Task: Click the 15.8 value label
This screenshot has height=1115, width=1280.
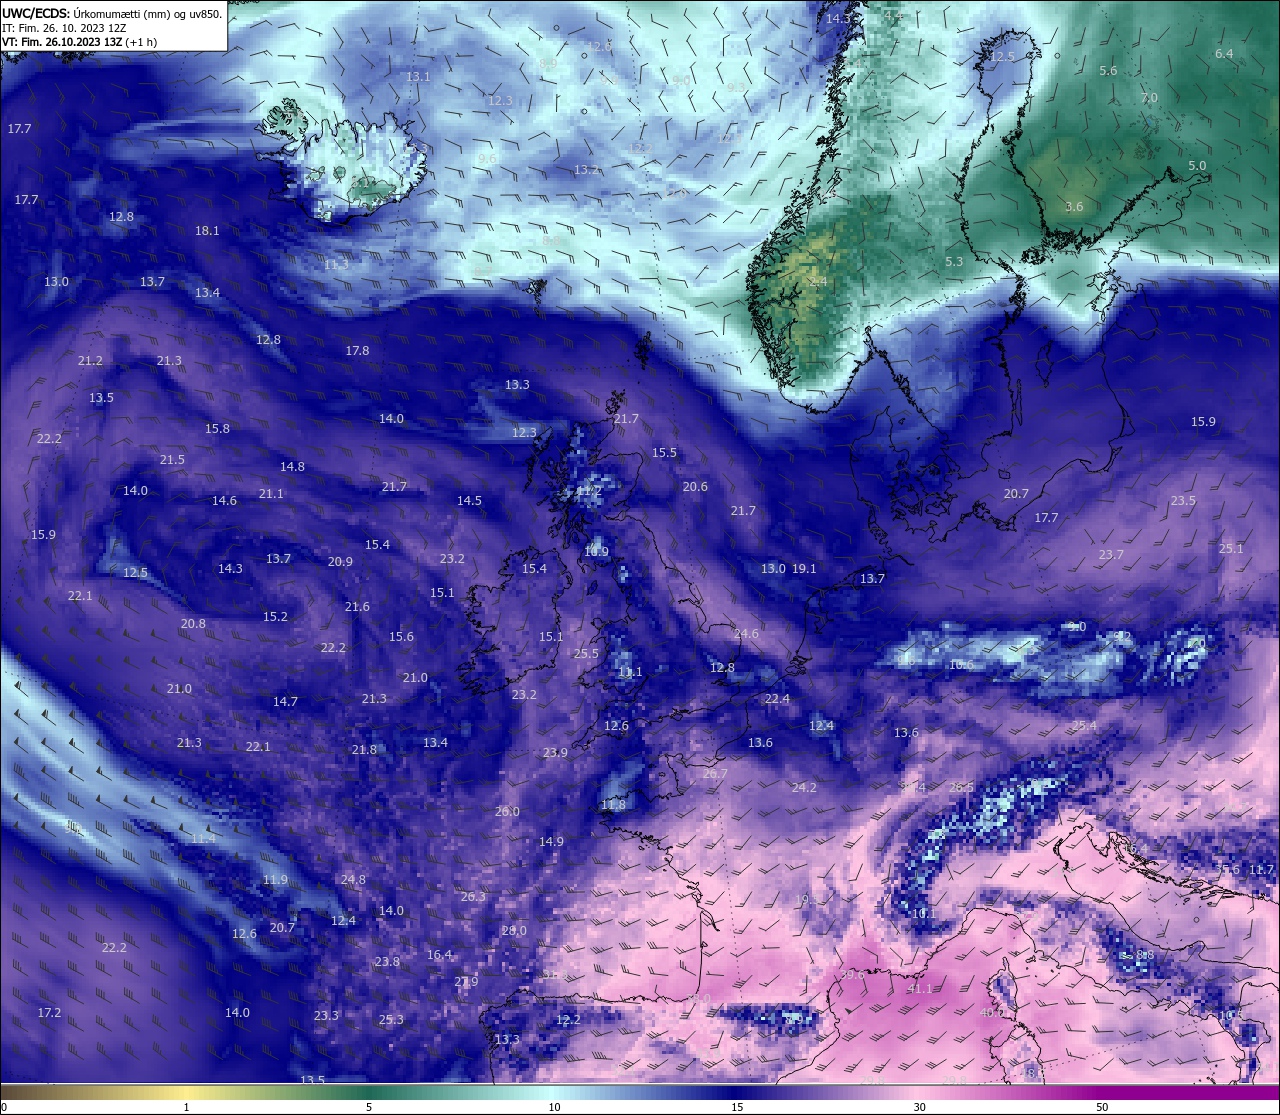Action: (217, 429)
